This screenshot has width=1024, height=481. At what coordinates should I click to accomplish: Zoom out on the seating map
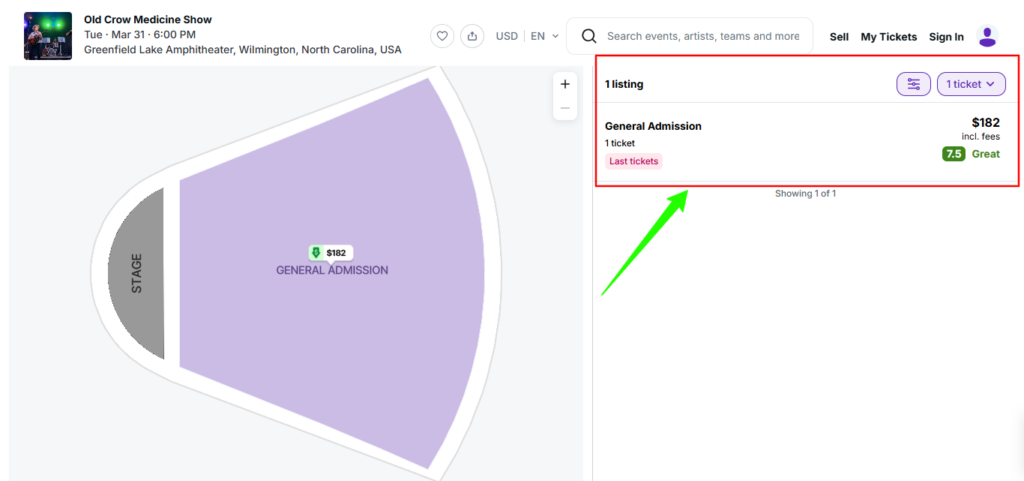565,108
